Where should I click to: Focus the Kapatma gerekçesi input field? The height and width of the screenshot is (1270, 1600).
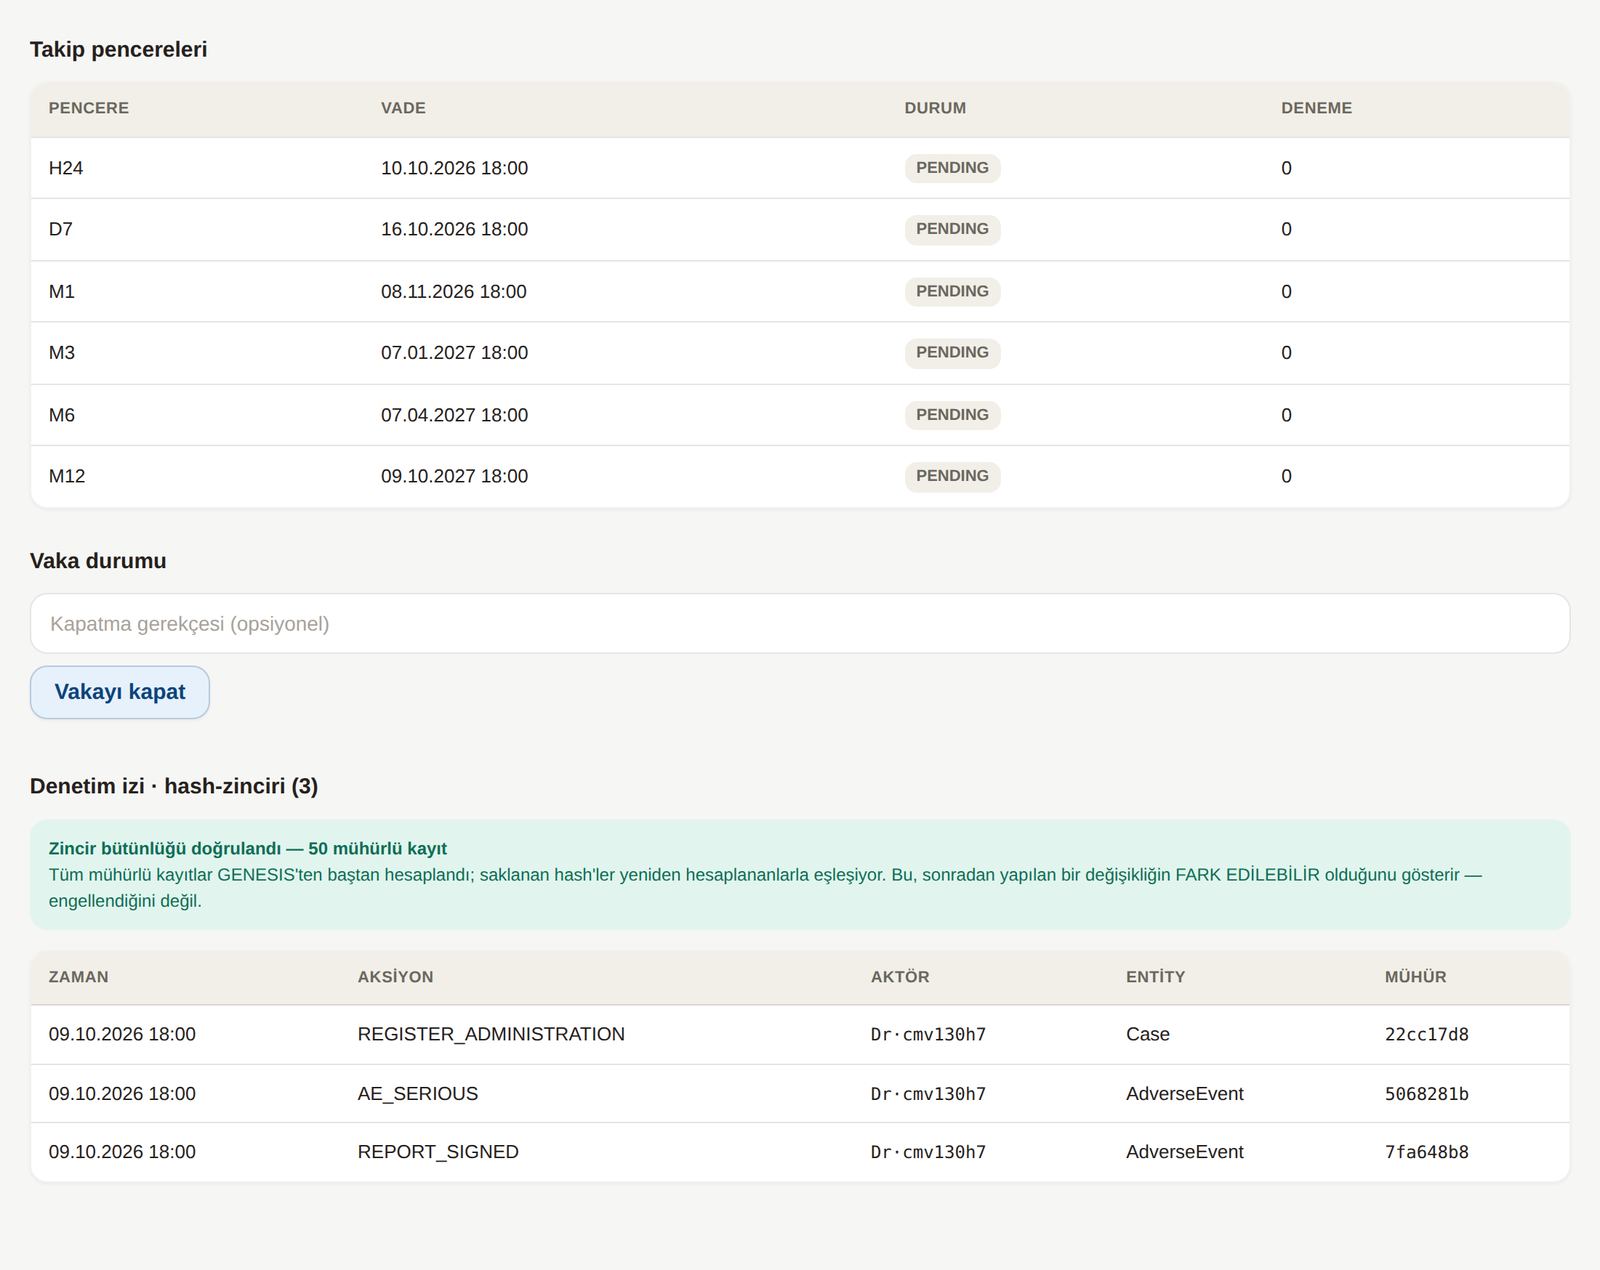click(800, 624)
